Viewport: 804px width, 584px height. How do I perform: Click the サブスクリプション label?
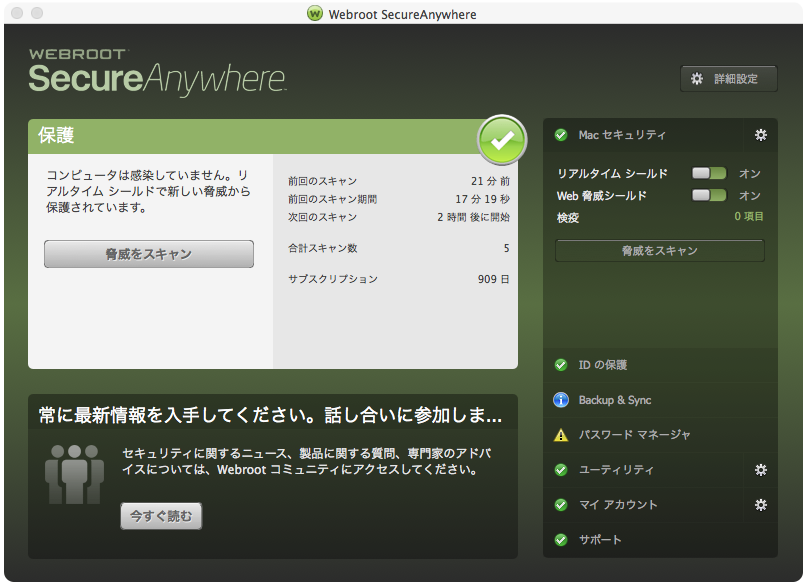333,279
